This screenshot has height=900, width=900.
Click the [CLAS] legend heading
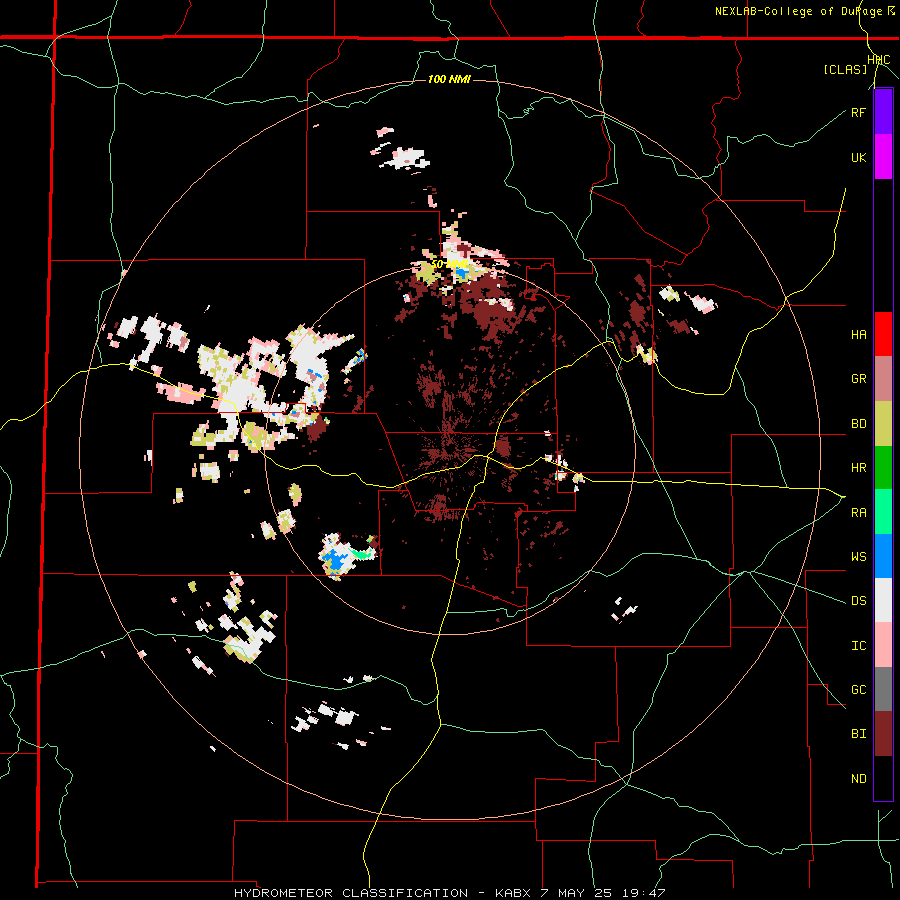845,70
